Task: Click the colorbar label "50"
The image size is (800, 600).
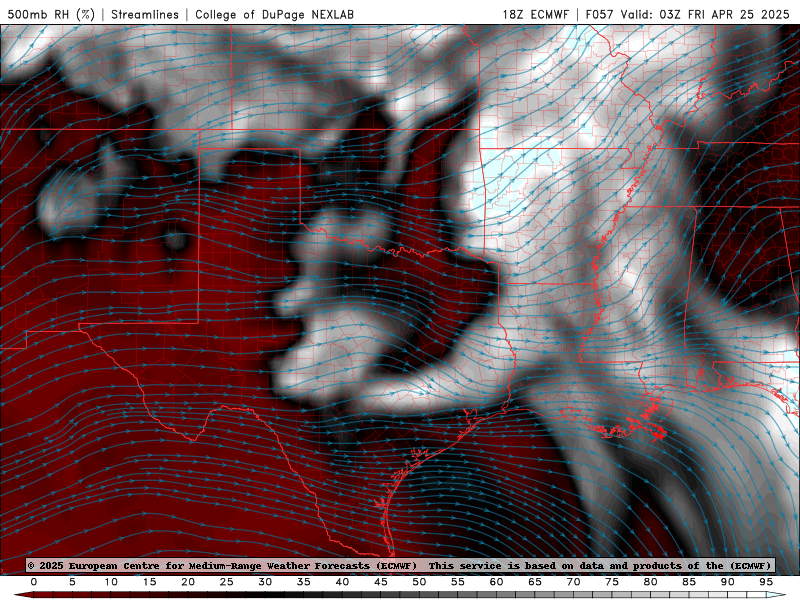Action: [419, 582]
